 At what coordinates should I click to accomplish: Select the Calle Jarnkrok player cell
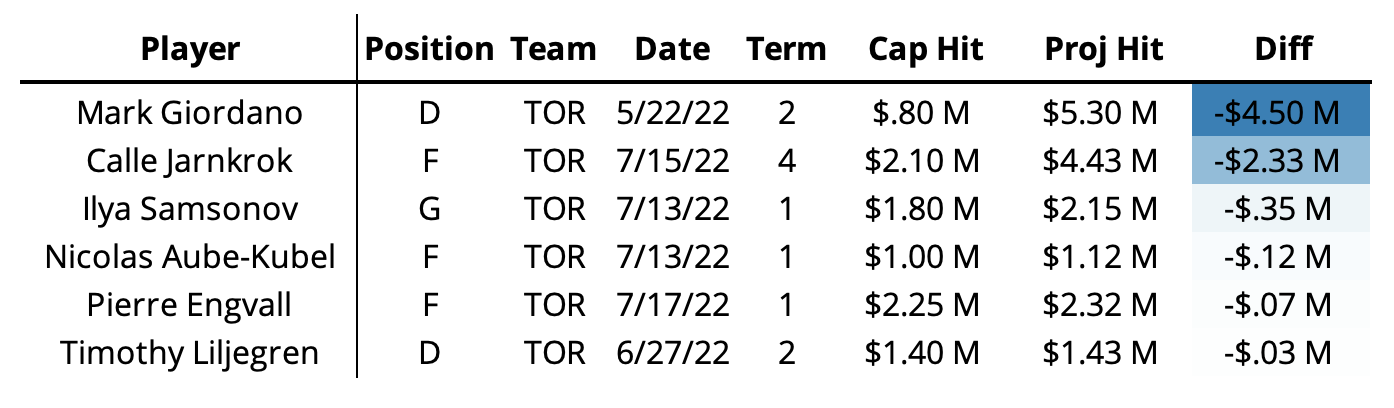[x=190, y=160]
